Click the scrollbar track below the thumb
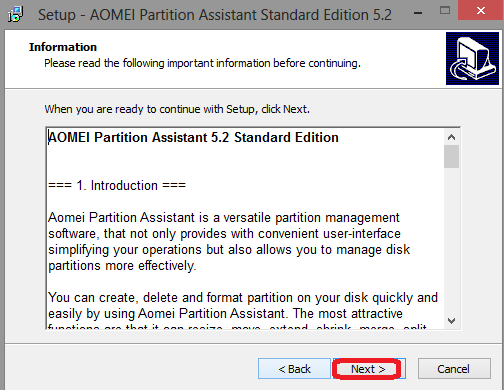Image resolution: width=504 pixels, height=390 pixels. coord(452,241)
